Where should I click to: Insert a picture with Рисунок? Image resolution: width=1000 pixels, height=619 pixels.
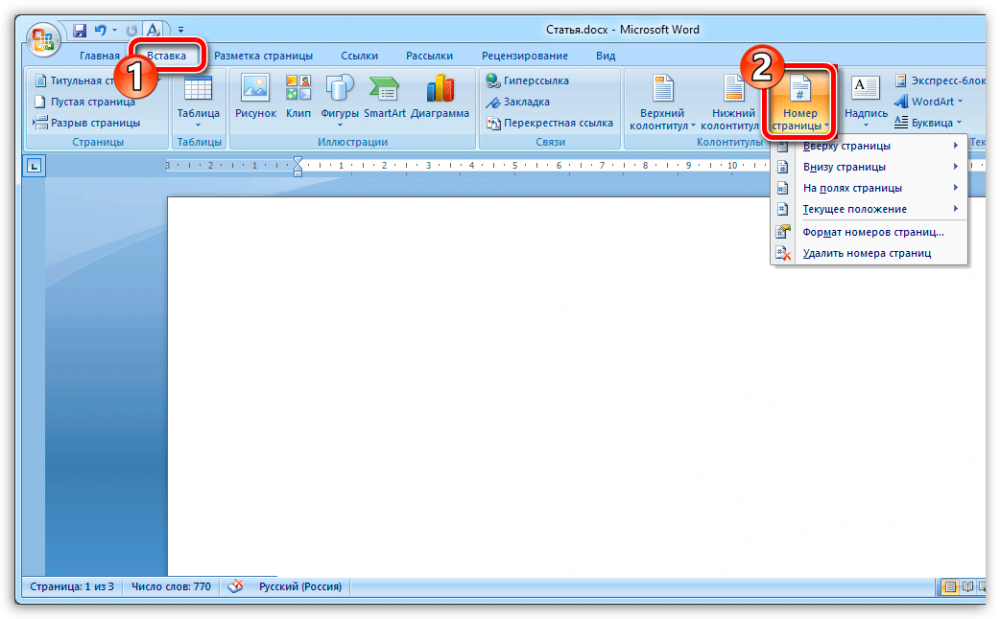255,98
